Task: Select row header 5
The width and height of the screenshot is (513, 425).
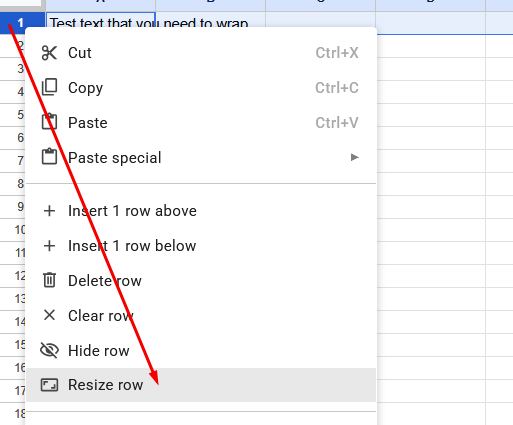Action: [13, 115]
